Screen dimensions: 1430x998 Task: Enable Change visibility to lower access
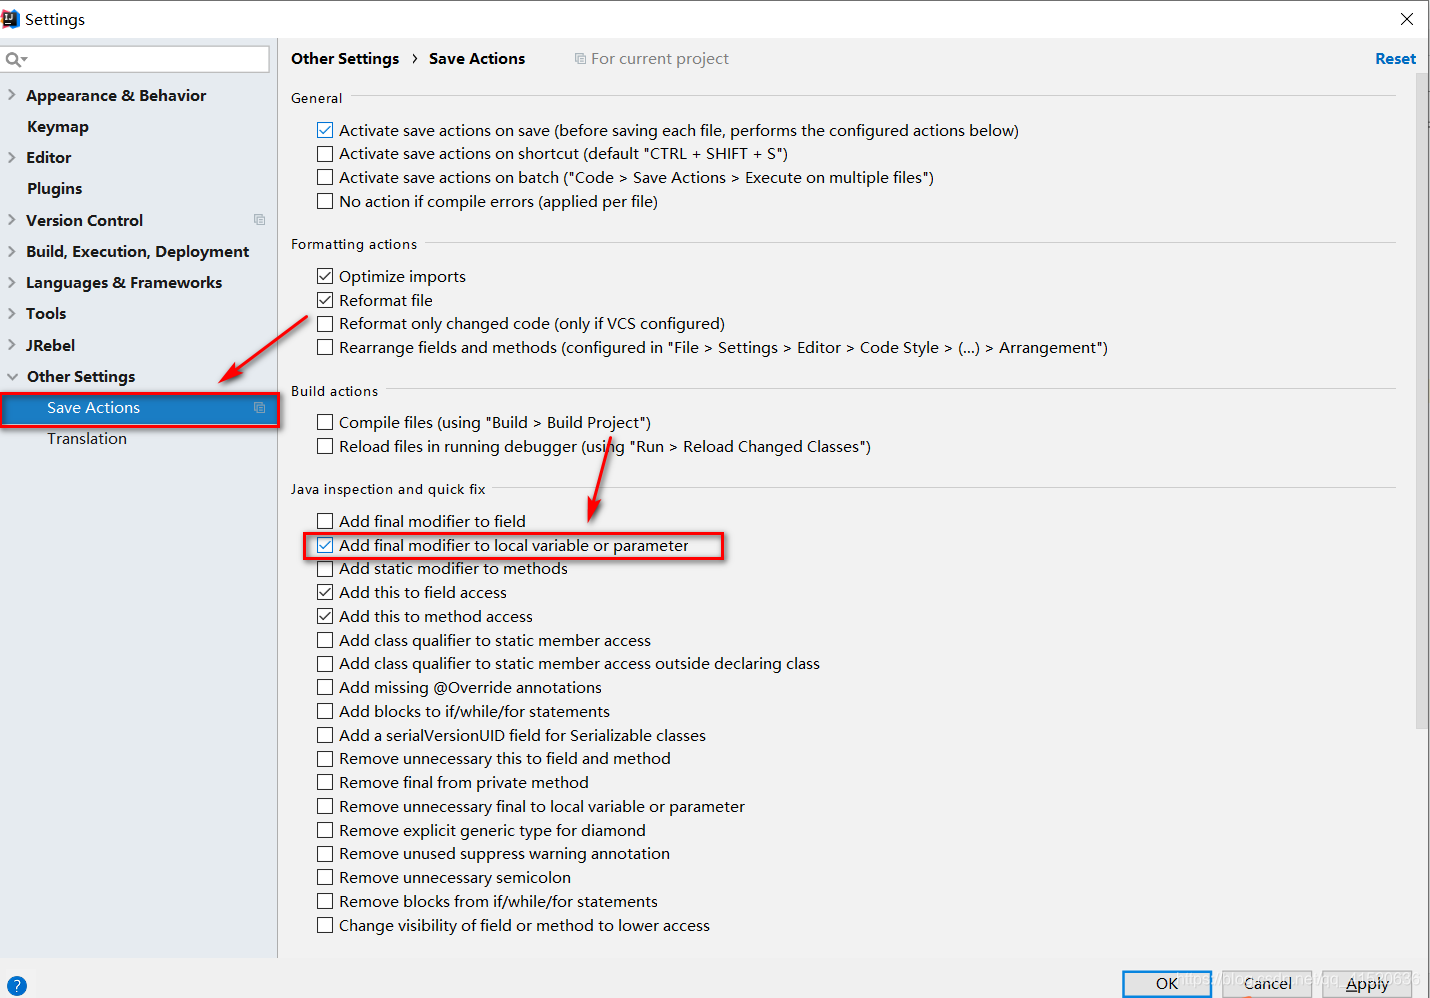click(325, 925)
